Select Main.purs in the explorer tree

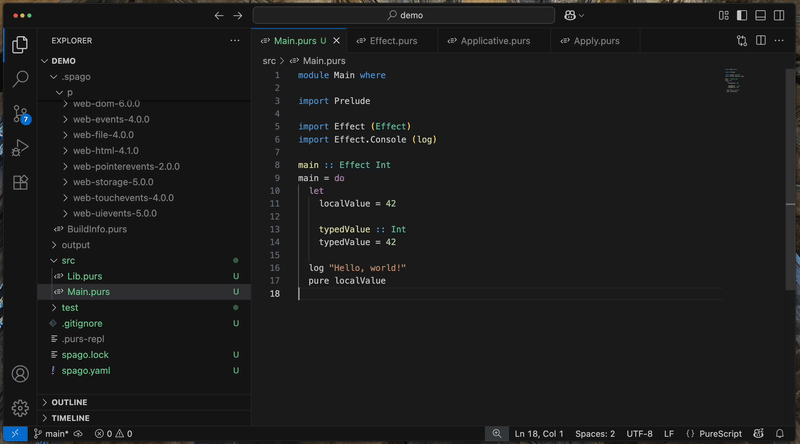(144, 292)
